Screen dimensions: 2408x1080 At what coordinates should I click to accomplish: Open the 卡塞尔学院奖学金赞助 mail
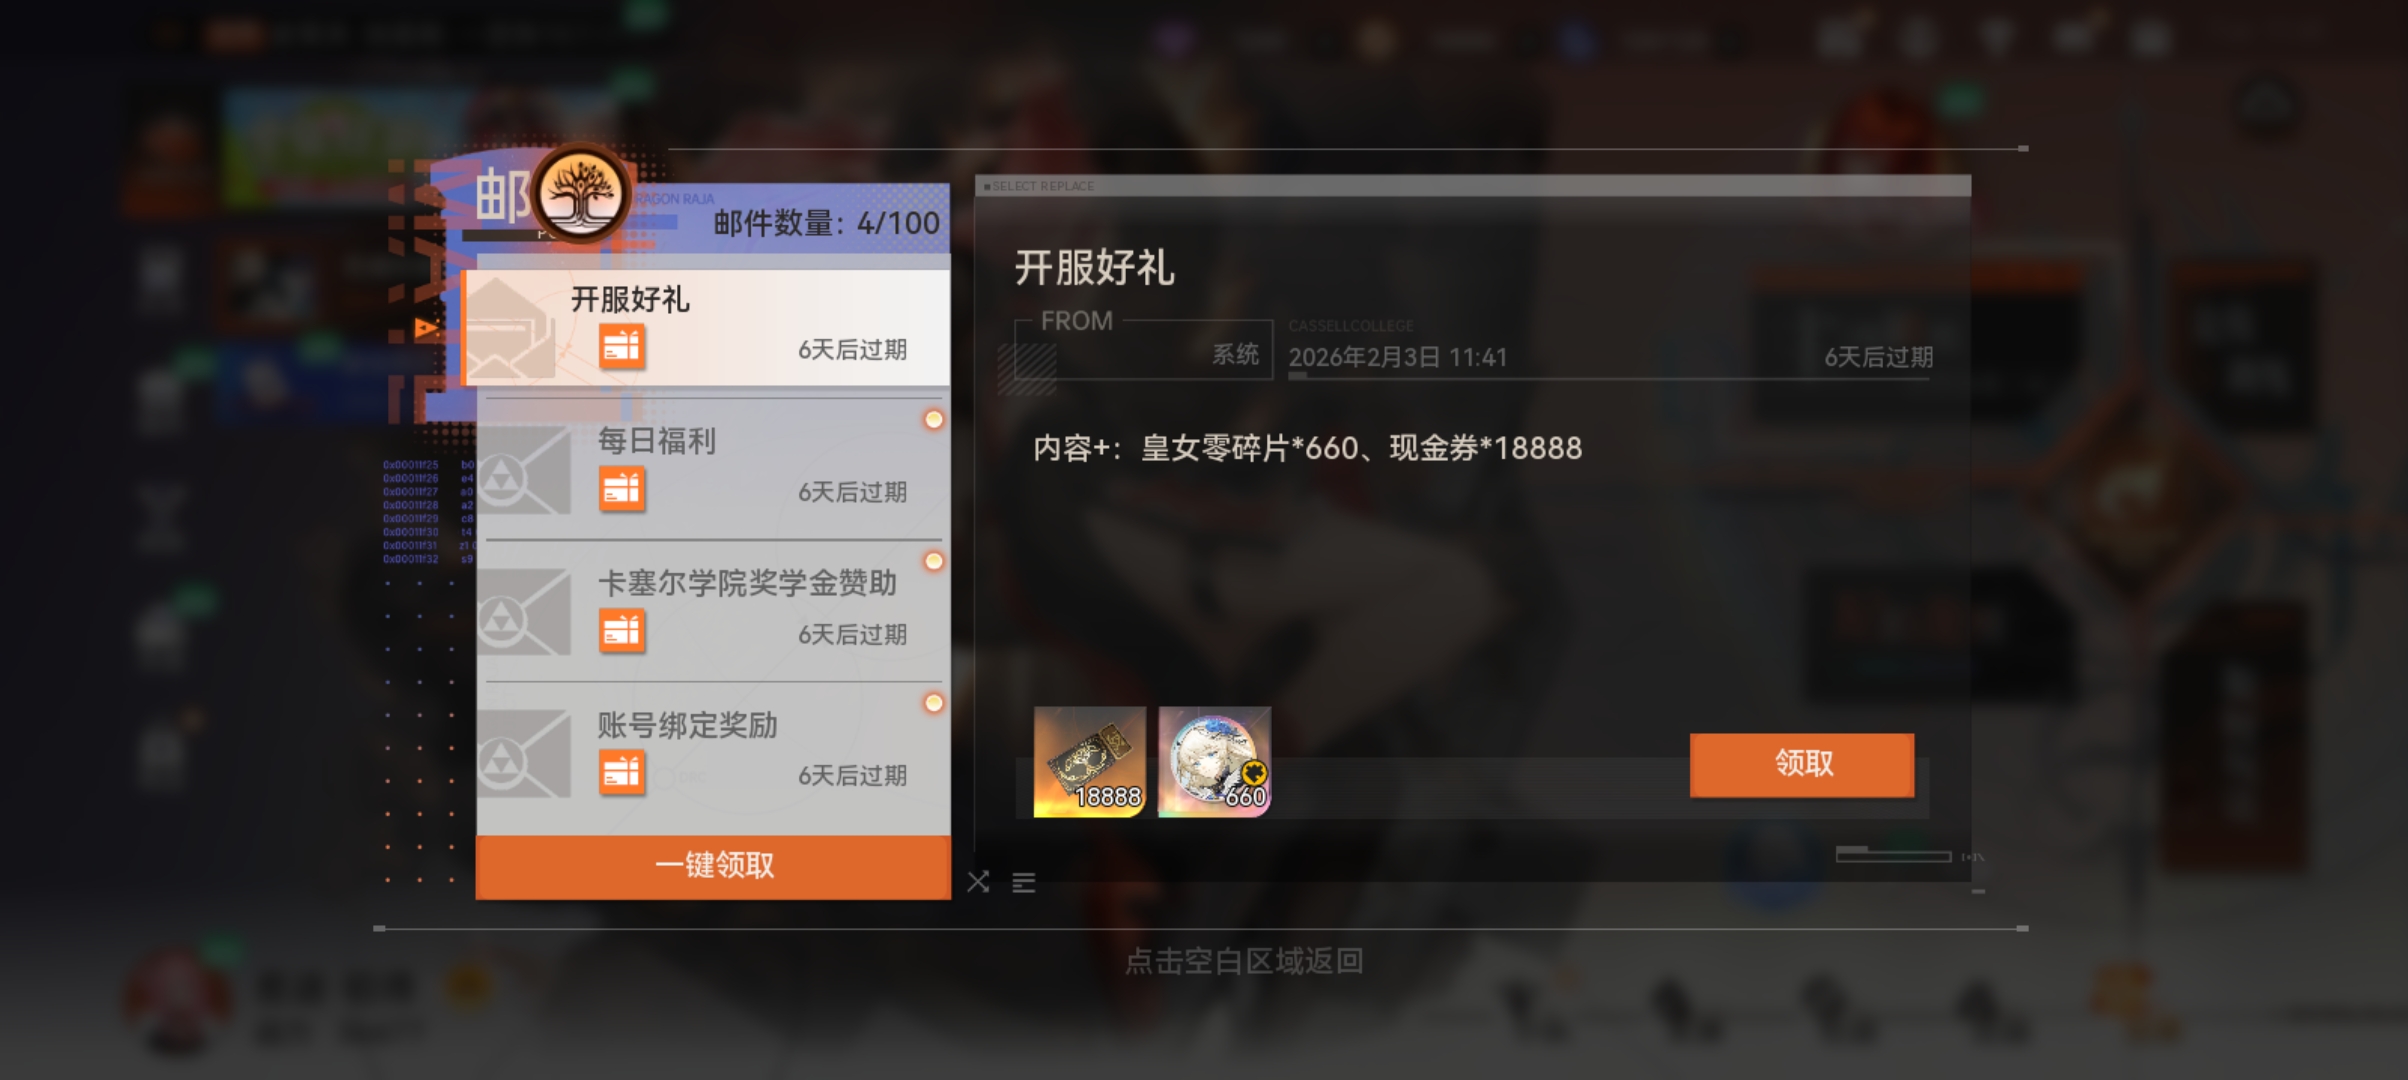click(713, 611)
